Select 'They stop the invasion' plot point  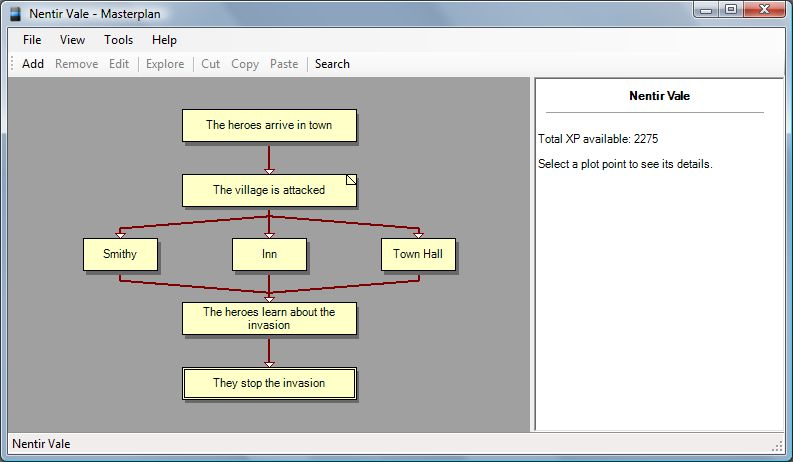tap(269, 383)
